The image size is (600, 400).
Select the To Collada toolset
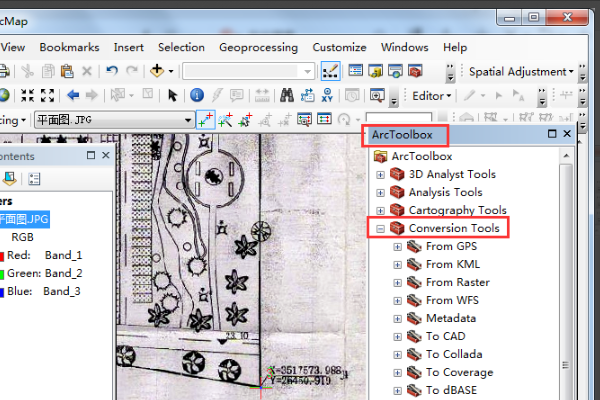454,354
